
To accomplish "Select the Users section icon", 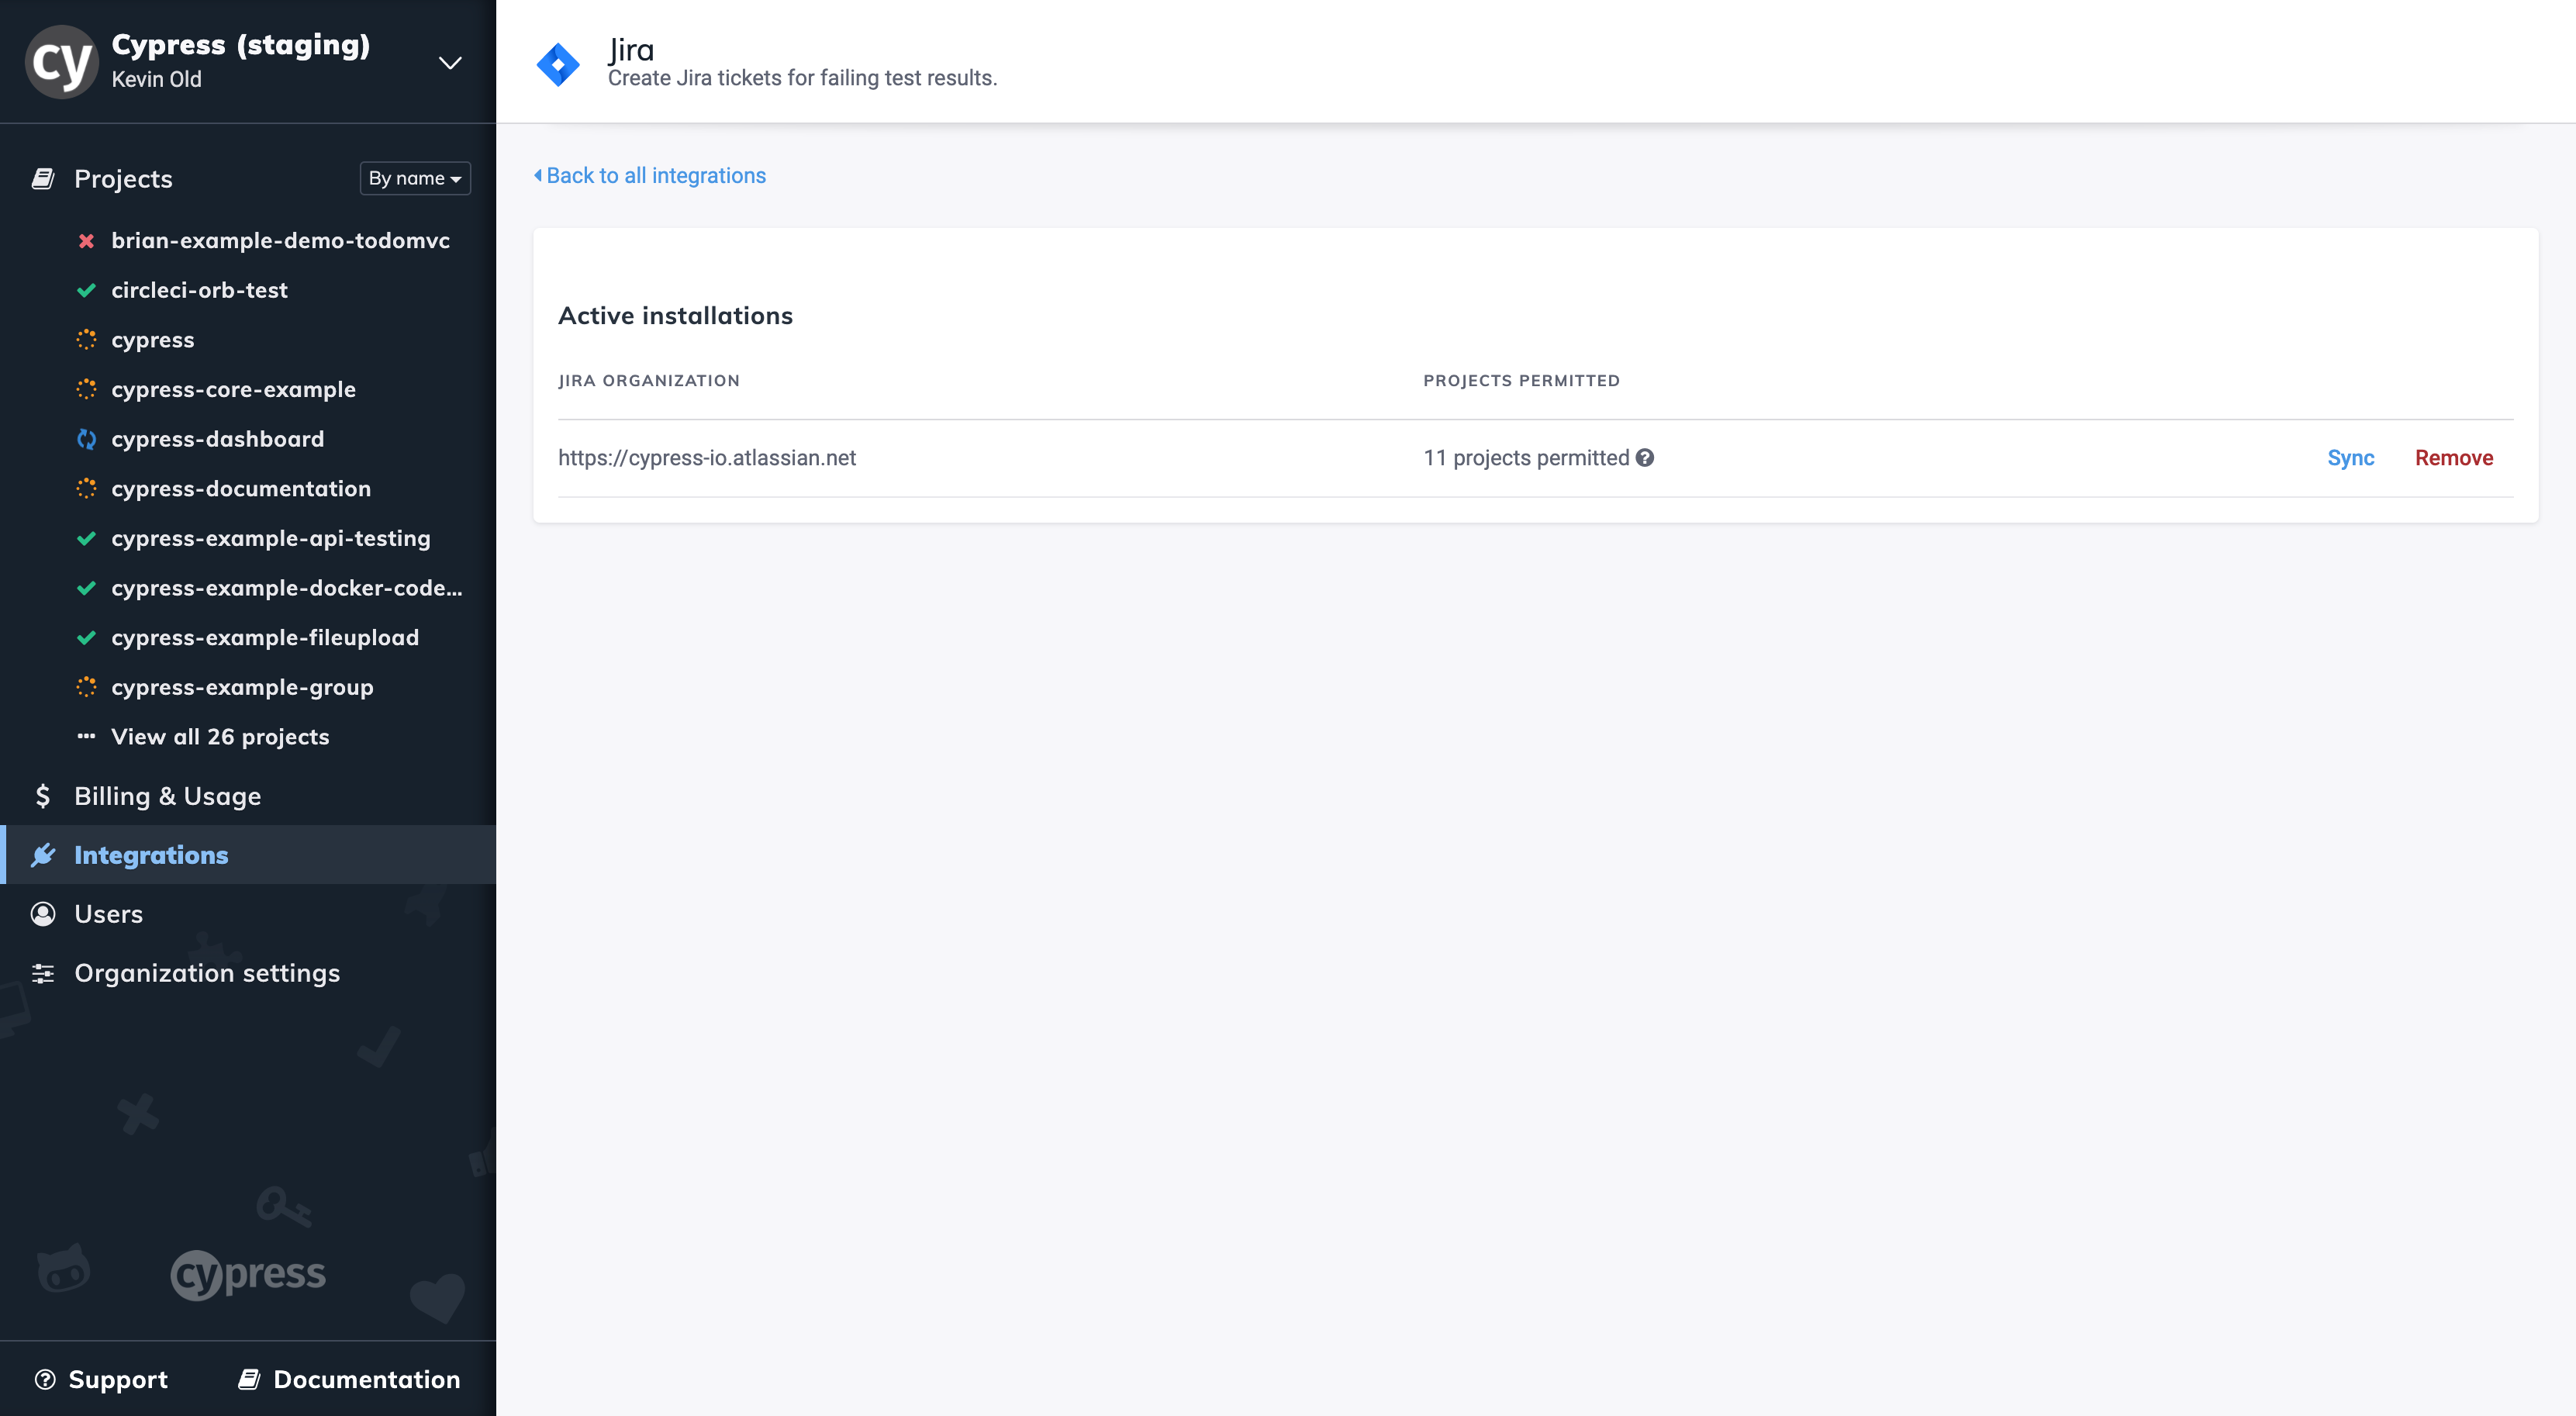I will click(44, 913).
